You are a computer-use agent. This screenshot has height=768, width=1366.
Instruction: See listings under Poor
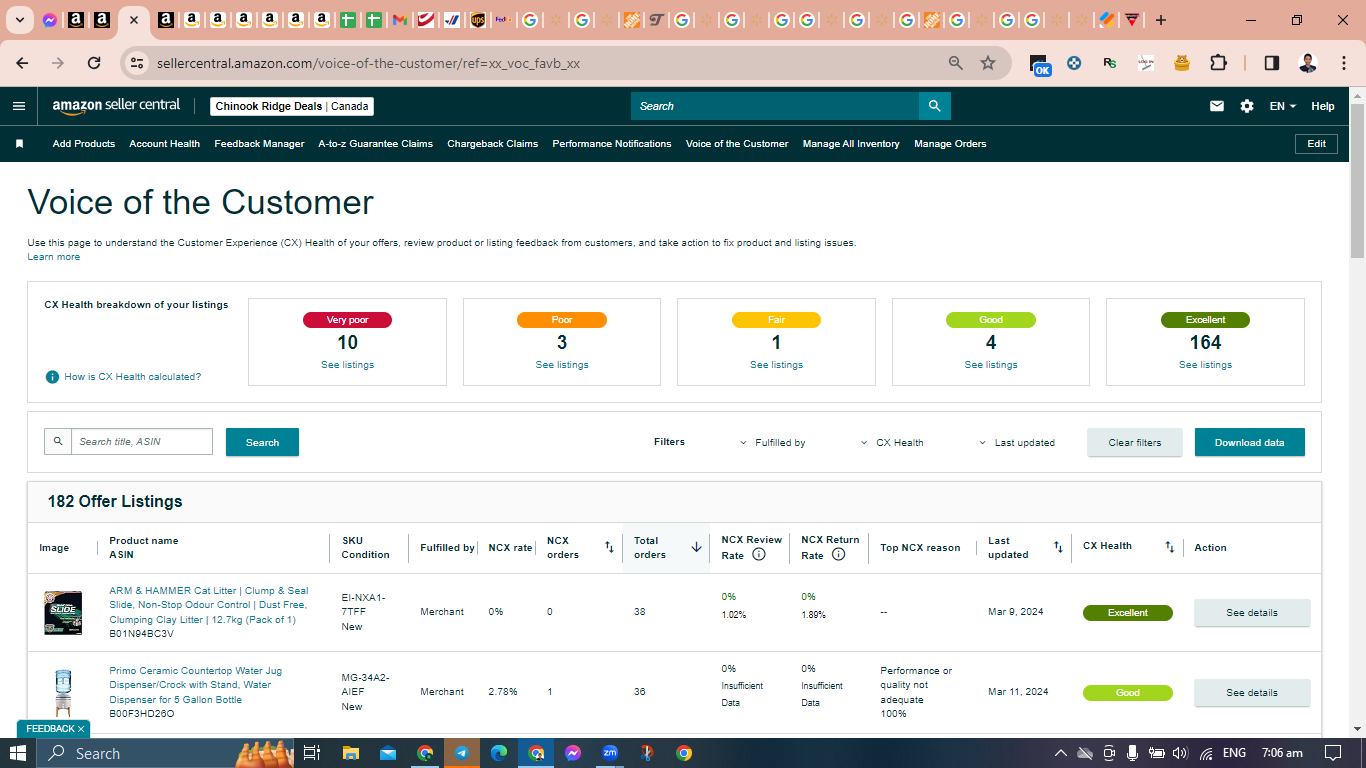point(562,365)
